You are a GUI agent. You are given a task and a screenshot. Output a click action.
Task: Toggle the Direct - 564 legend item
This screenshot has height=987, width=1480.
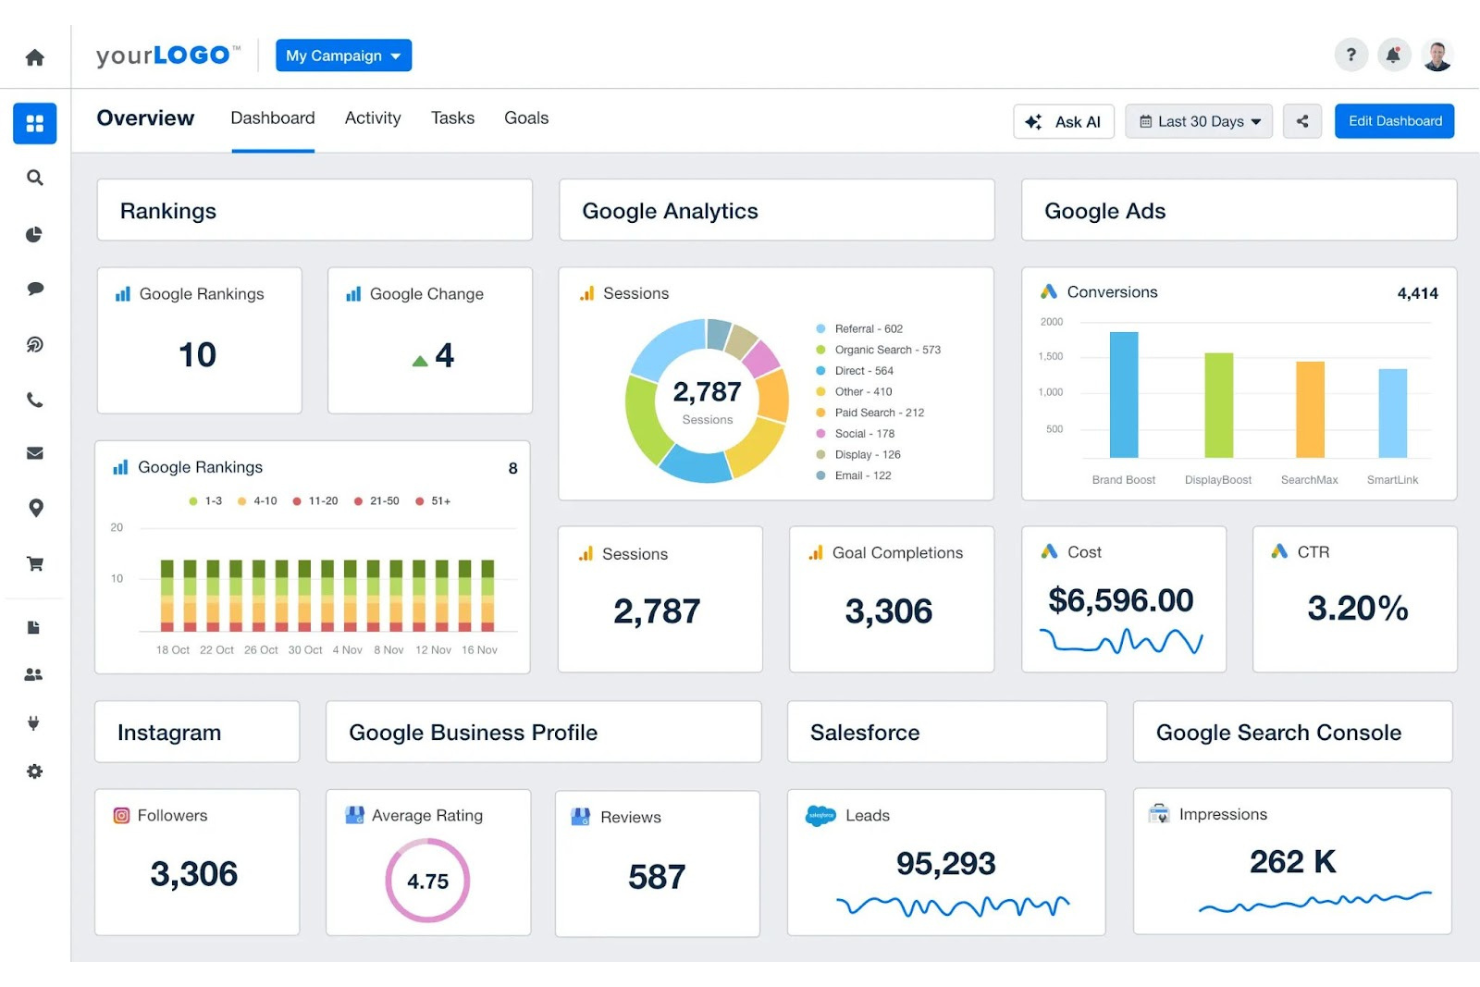pyautogui.click(x=855, y=371)
